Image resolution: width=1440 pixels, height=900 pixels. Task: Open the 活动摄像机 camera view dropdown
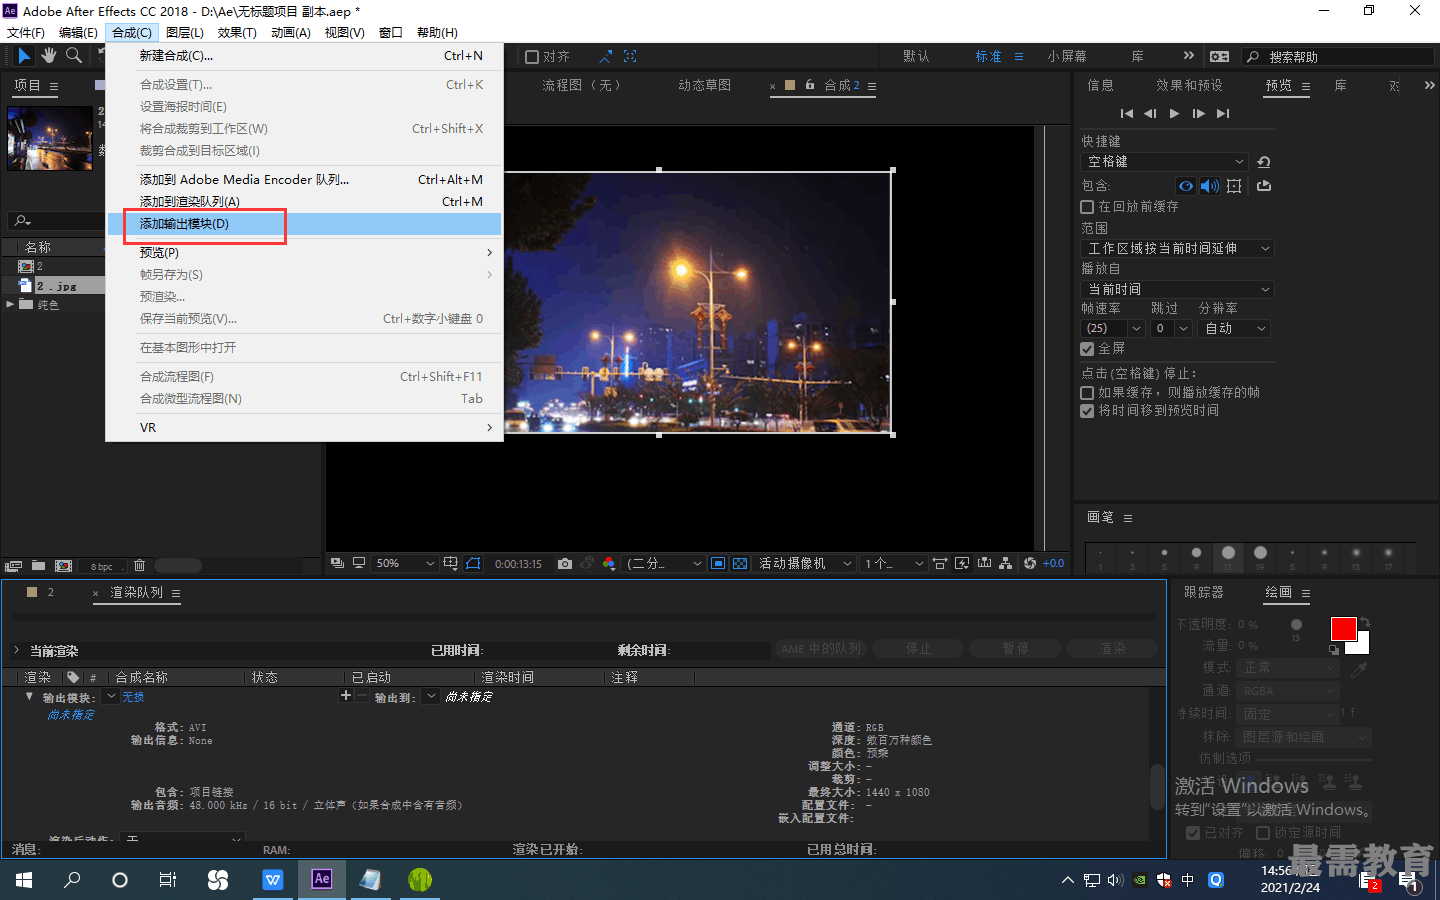point(805,564)
